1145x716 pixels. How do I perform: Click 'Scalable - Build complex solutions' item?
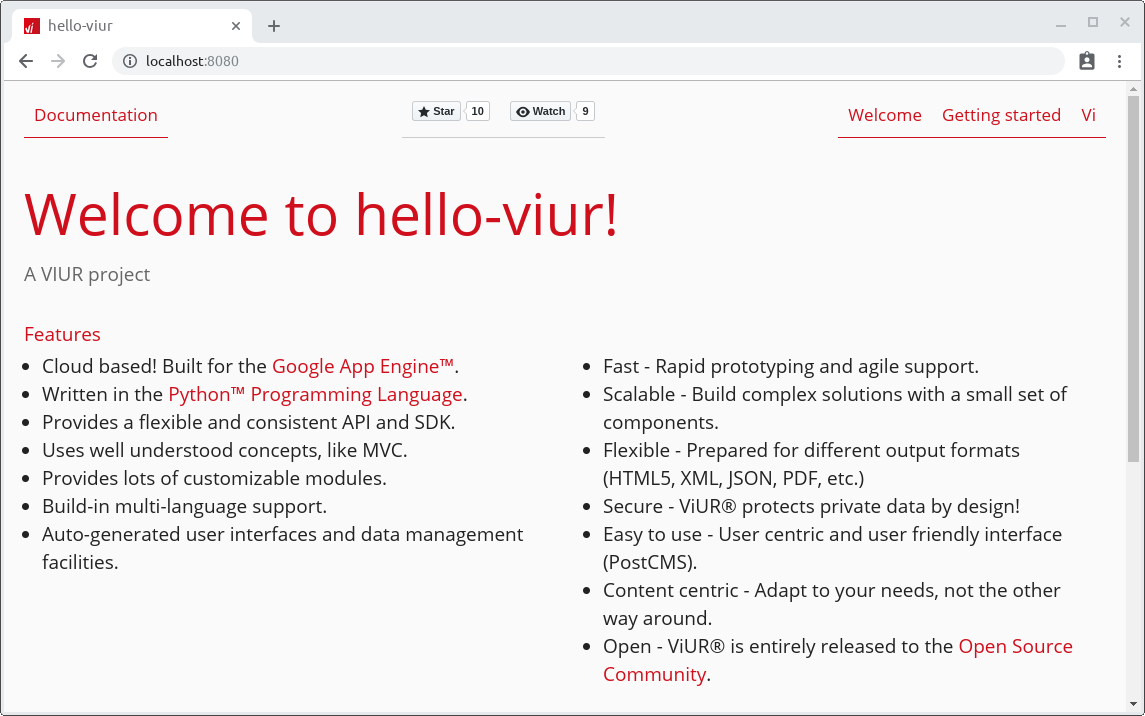click(x=835, y=409)
